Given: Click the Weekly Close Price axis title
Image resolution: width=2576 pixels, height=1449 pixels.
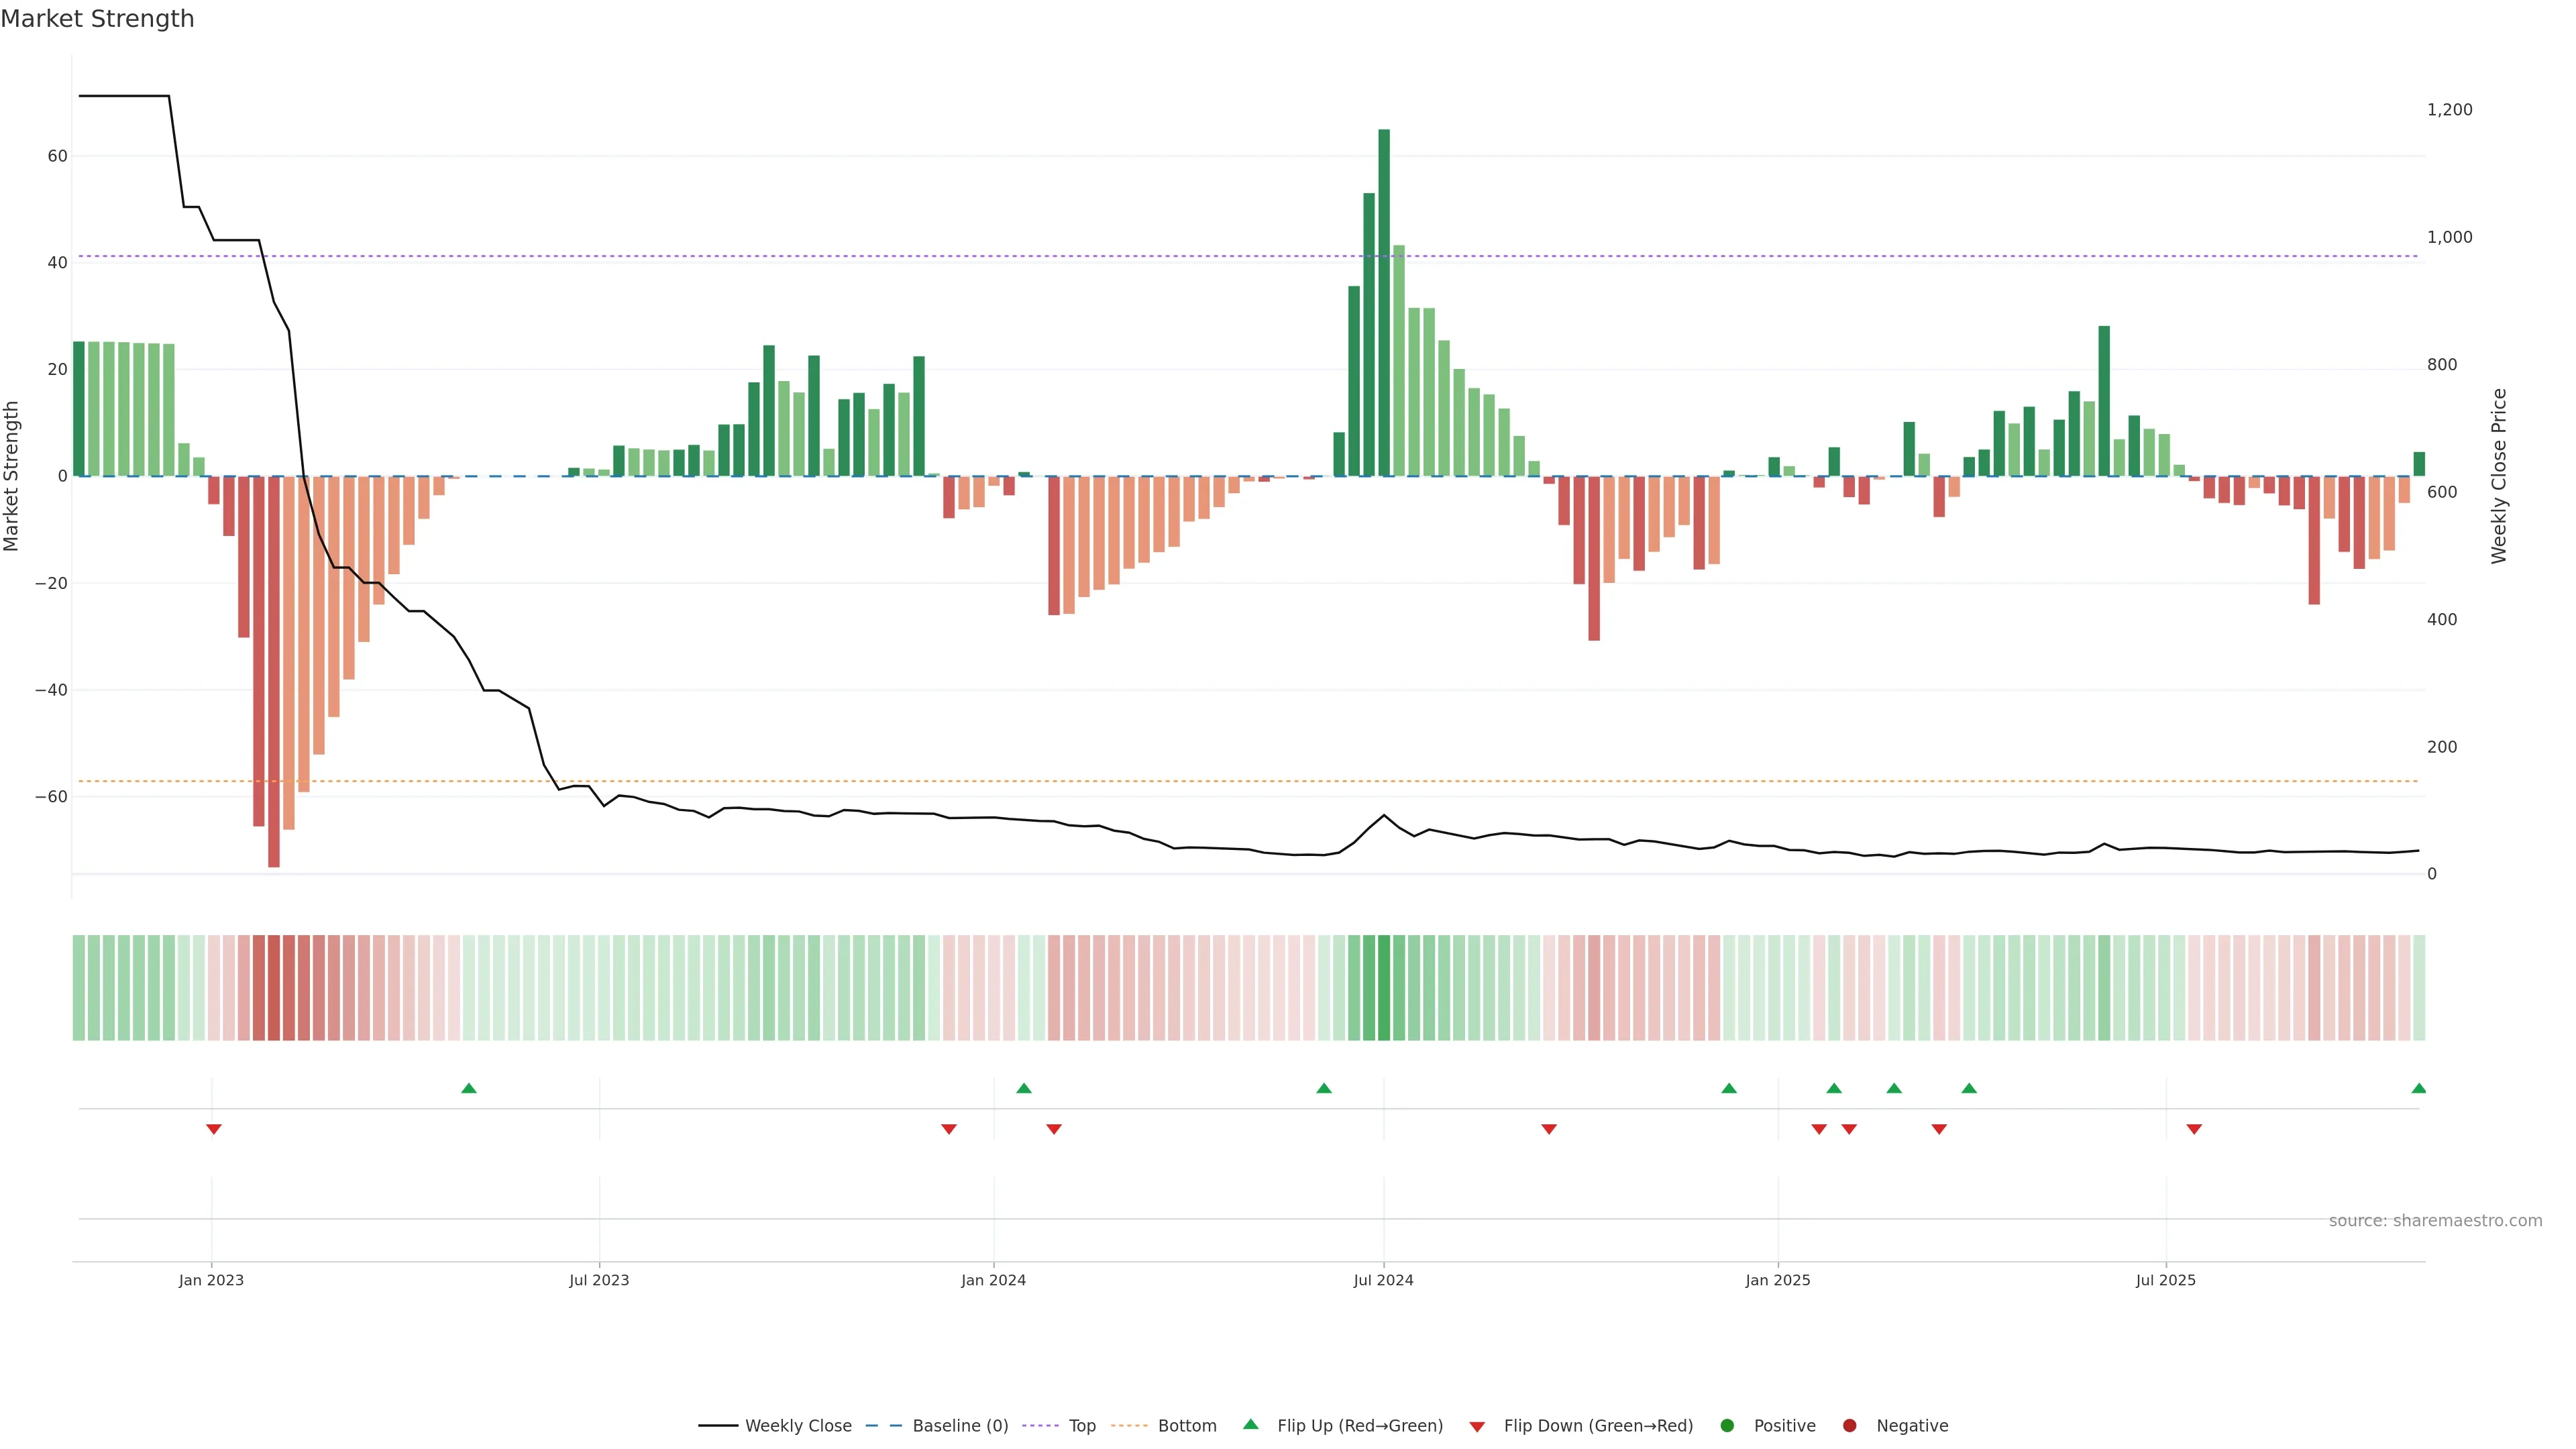Looking at the screenshot, I should [2499, 476].
